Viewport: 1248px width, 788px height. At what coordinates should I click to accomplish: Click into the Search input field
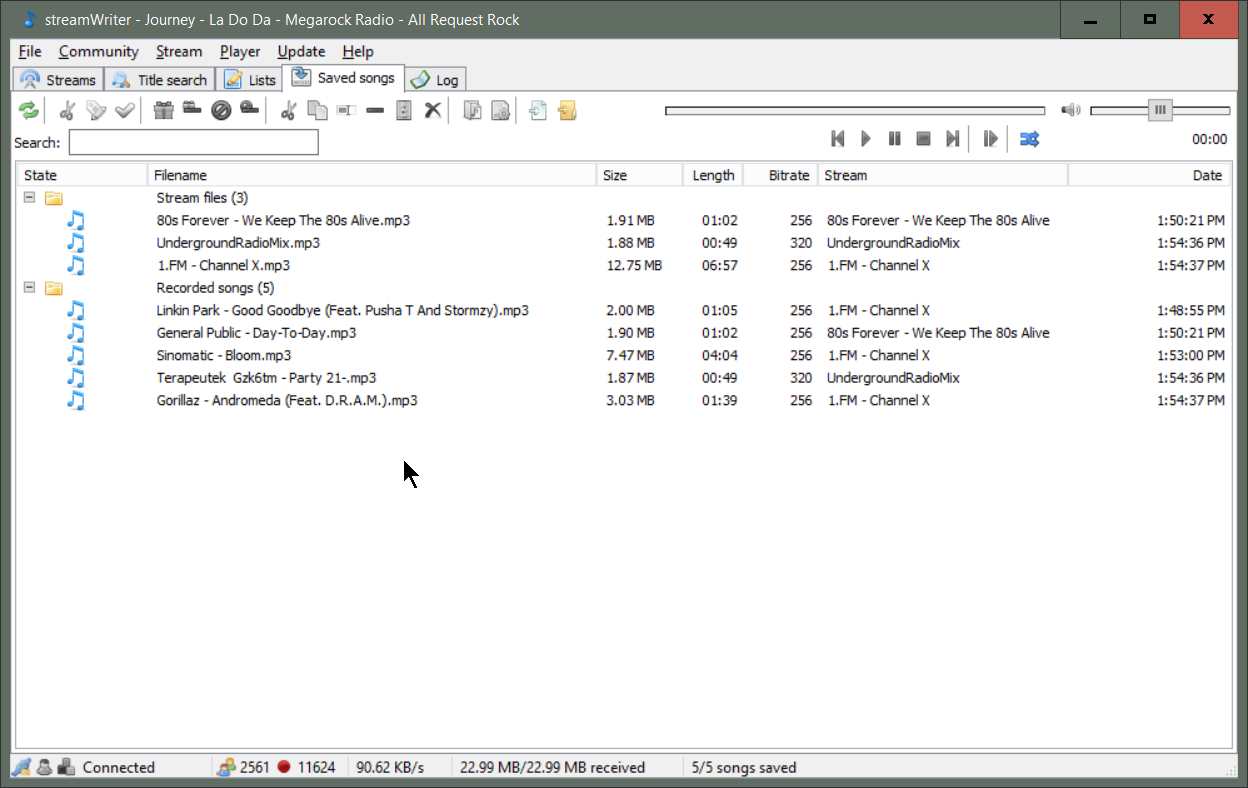pyautogui.click(x=193, y=142)
